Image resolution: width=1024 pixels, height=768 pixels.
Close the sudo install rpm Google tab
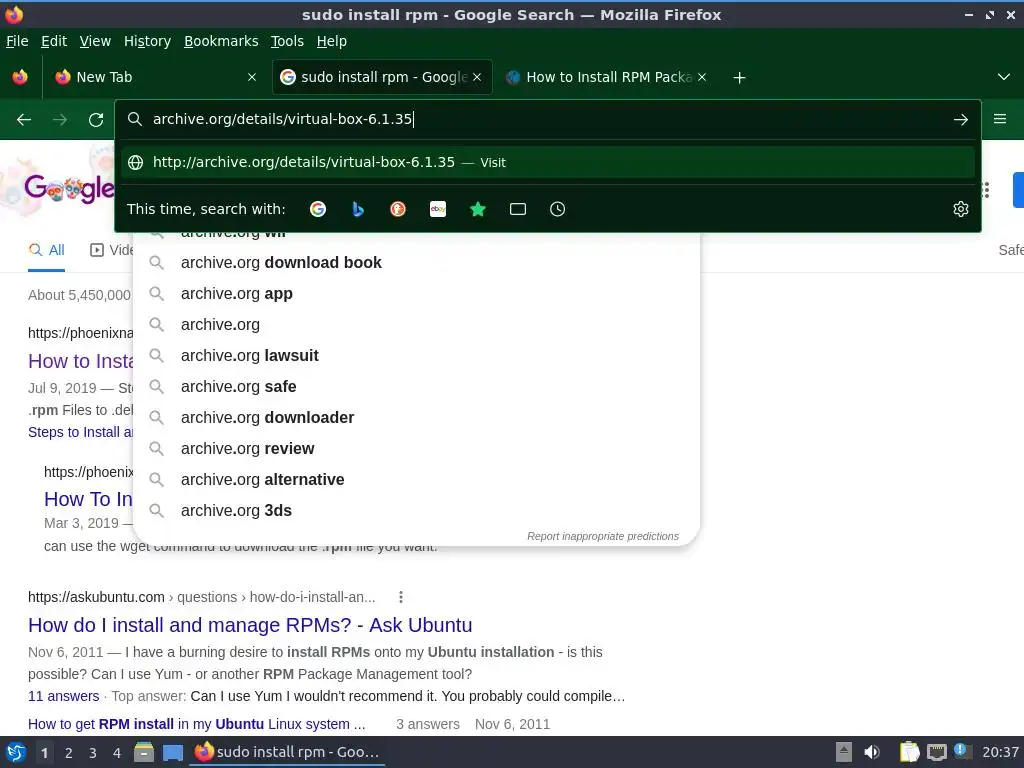pyautogui.click(x=477, y=77)
